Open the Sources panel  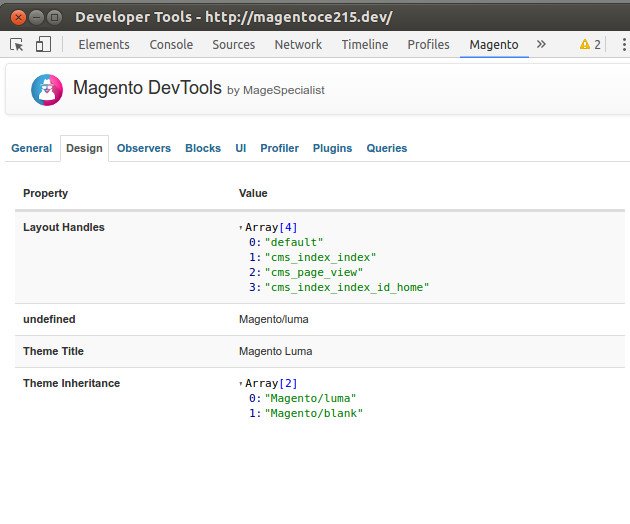[x=233, y=45]
